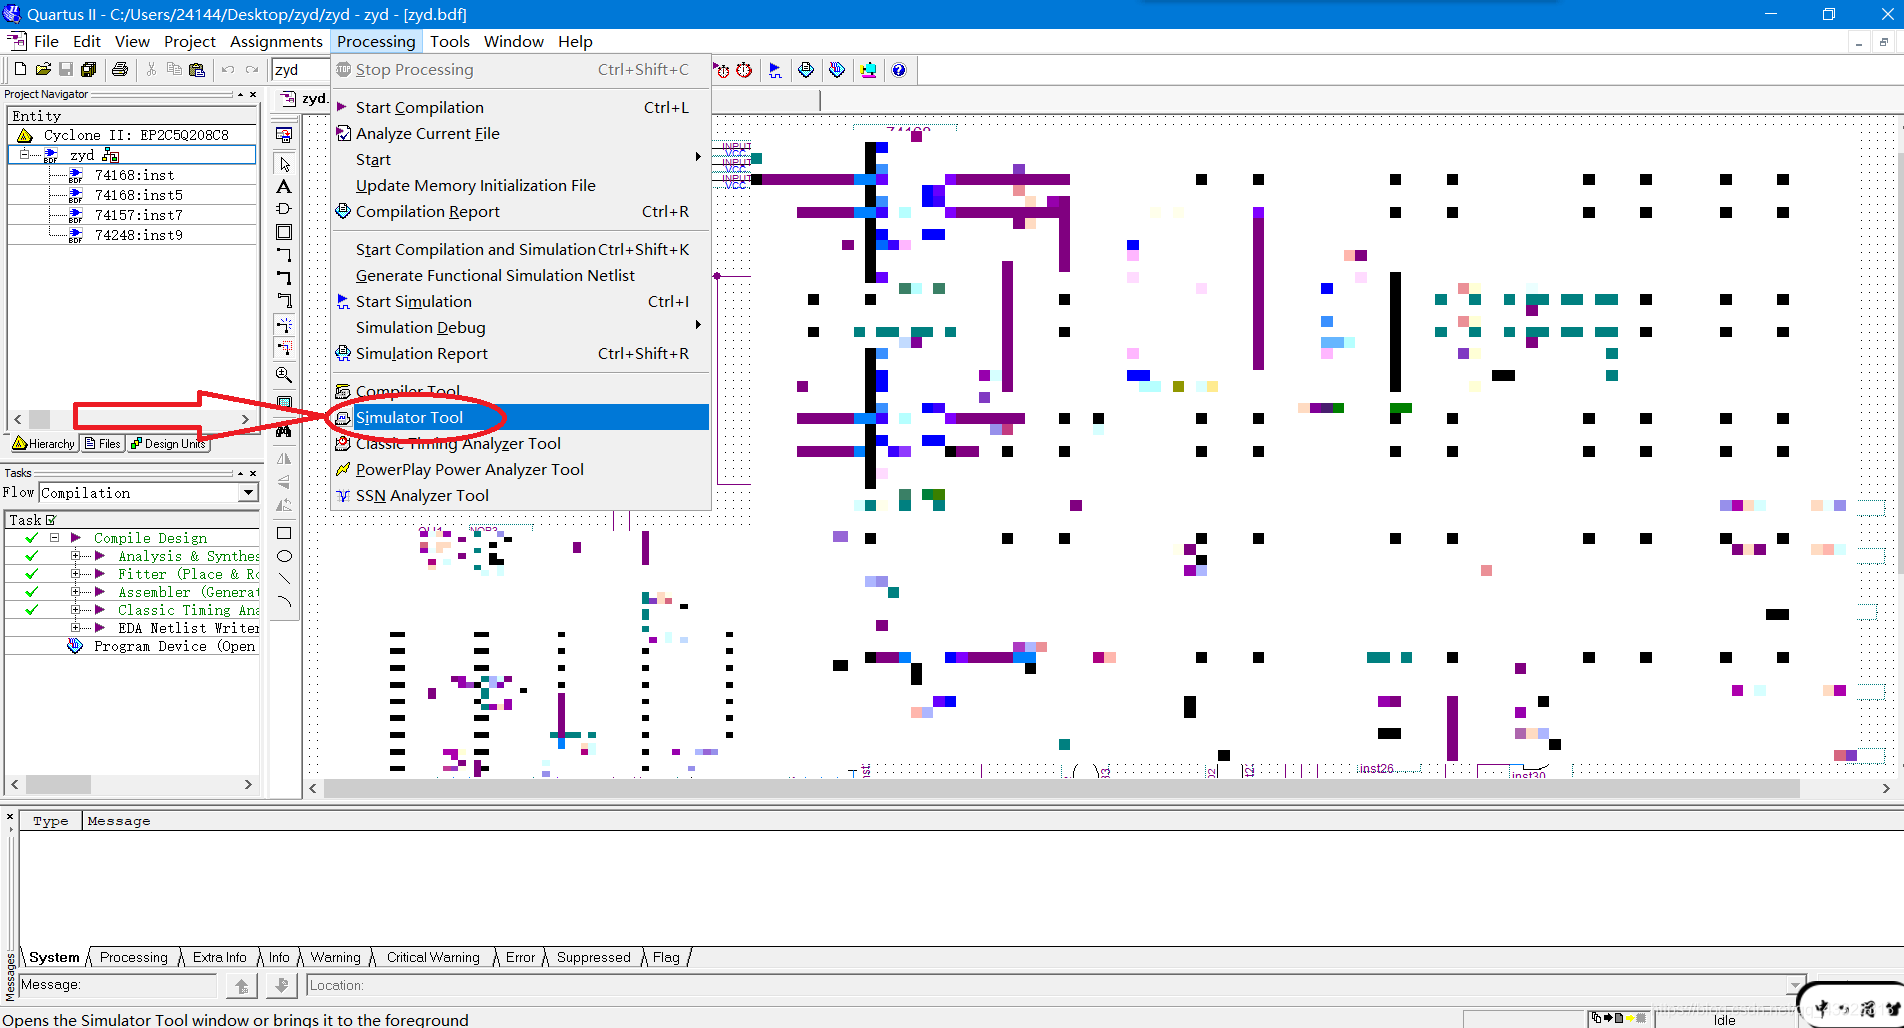Image resolution: width=1904 pixels, height=1028 pixels.
Task: Toggle the partial line selection tool
Action: click(285, 348)
